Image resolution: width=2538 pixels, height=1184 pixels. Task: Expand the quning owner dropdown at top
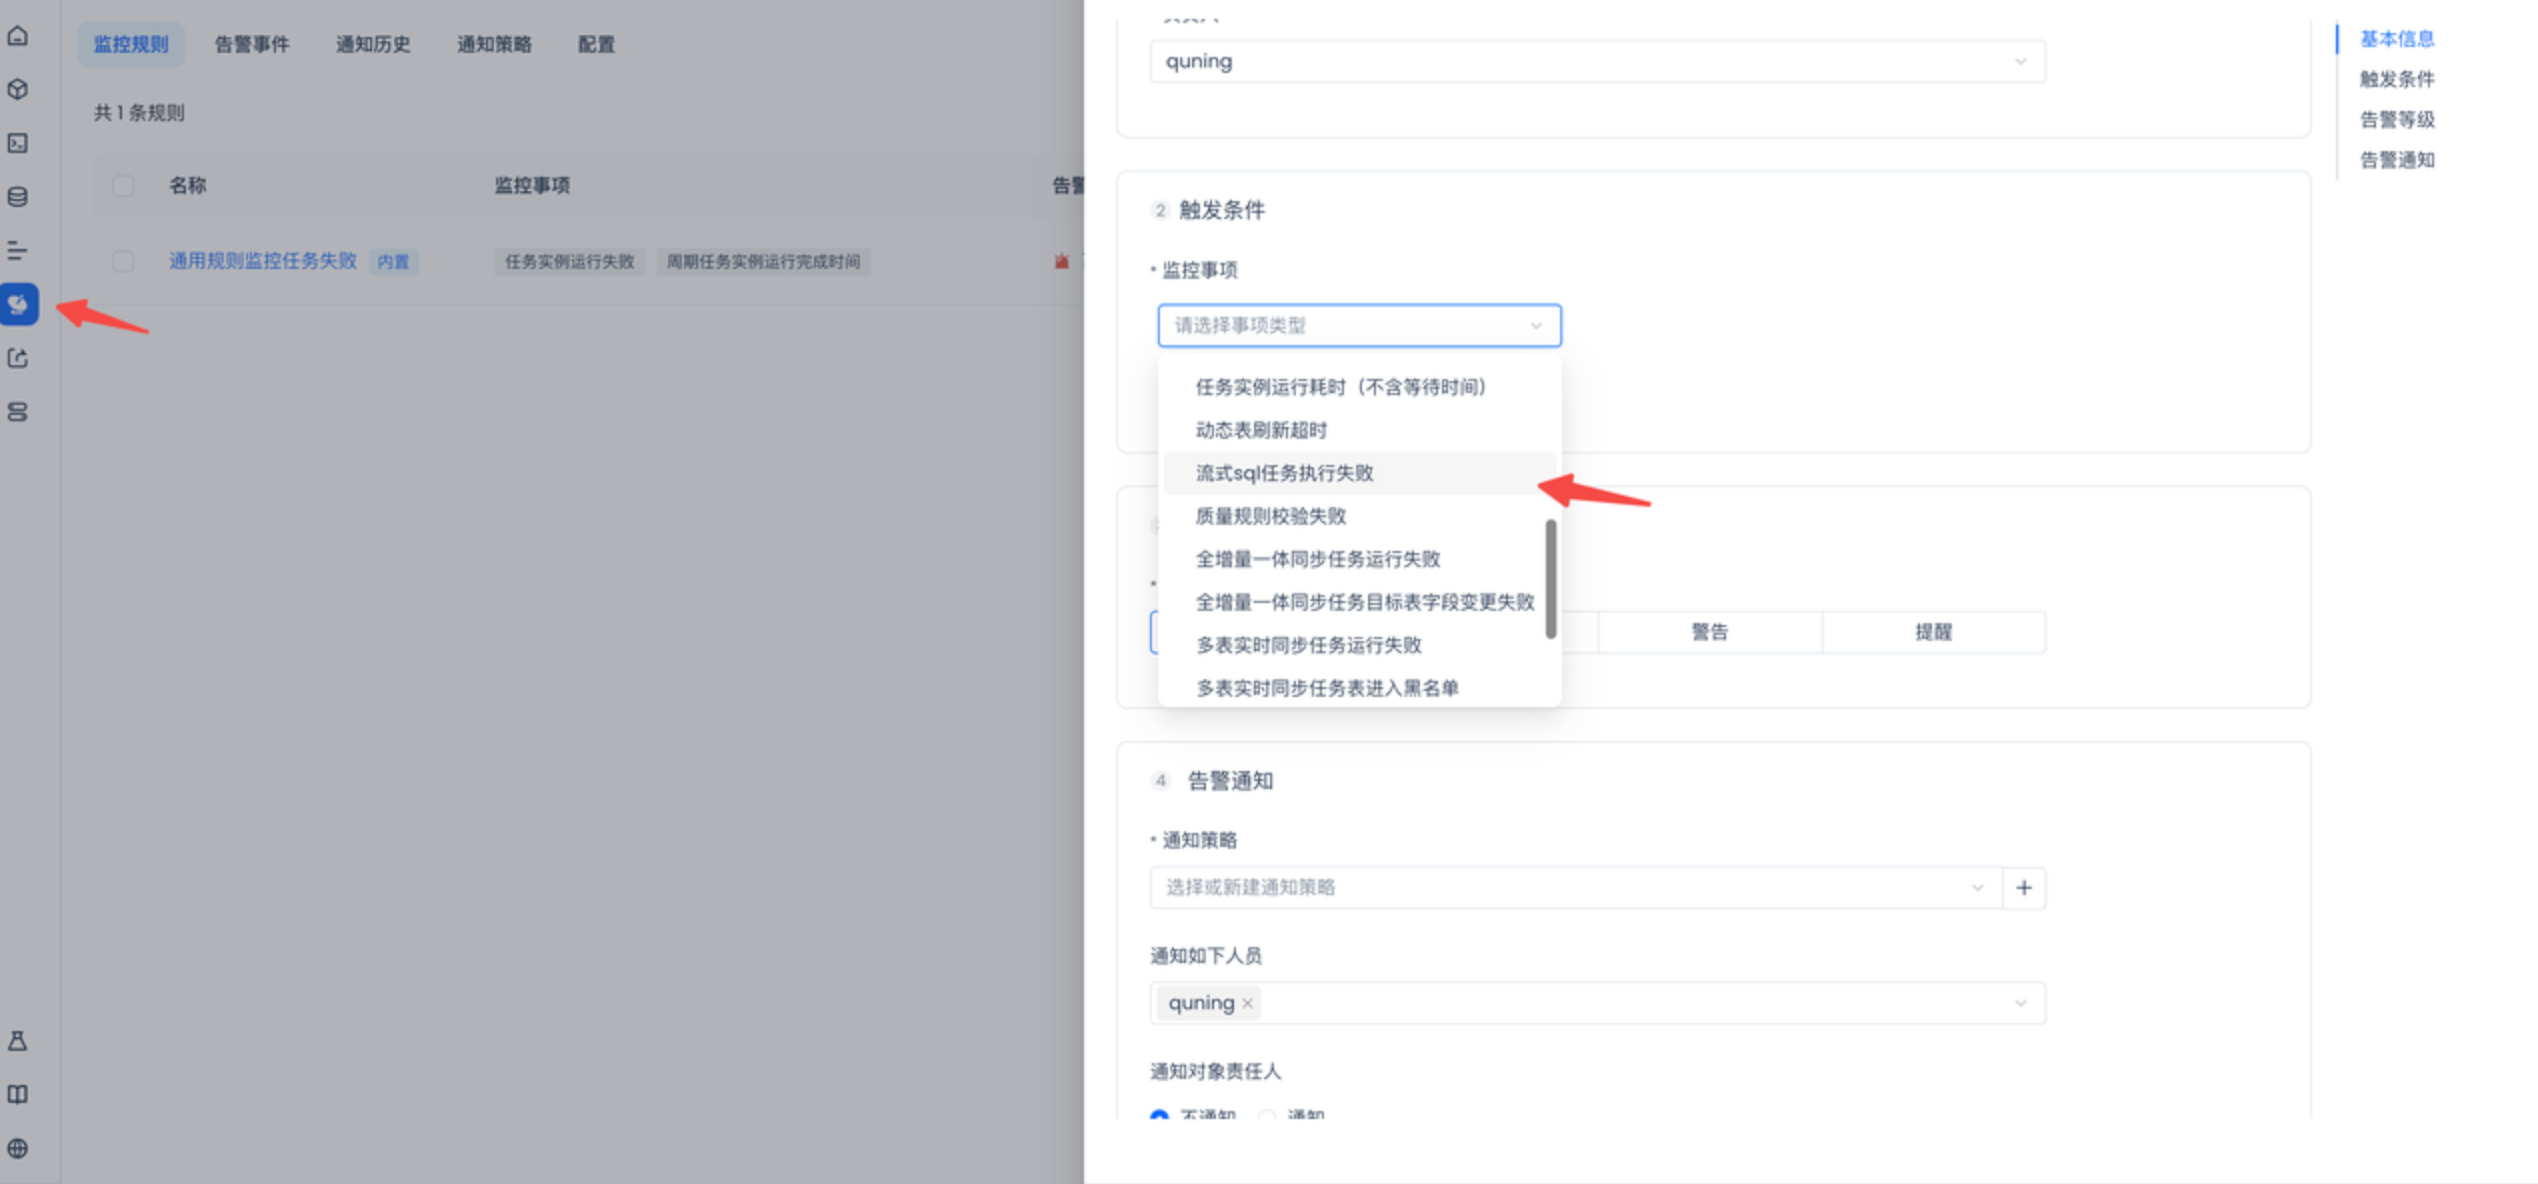(x=1596, y=61)
